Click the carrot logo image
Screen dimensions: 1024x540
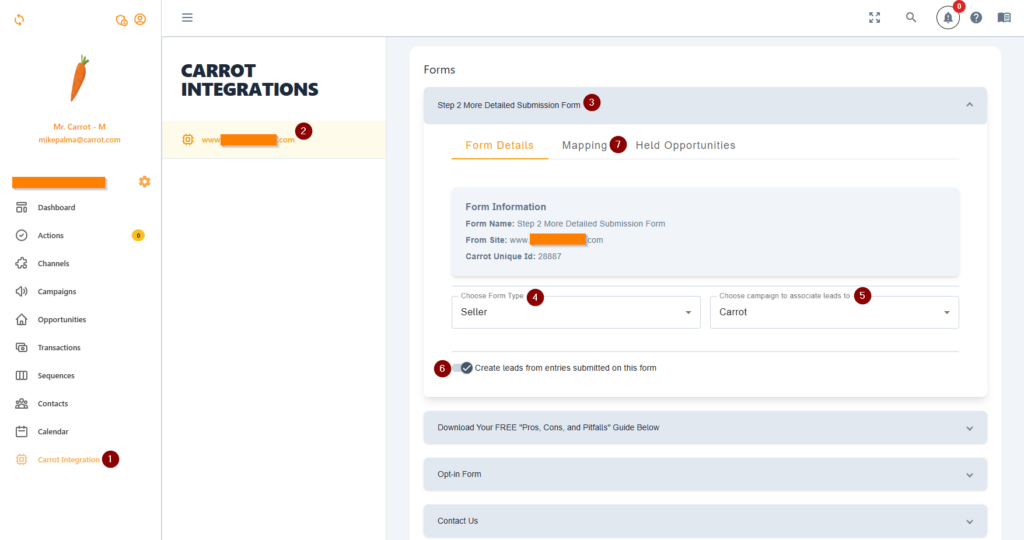click(79, 78)
